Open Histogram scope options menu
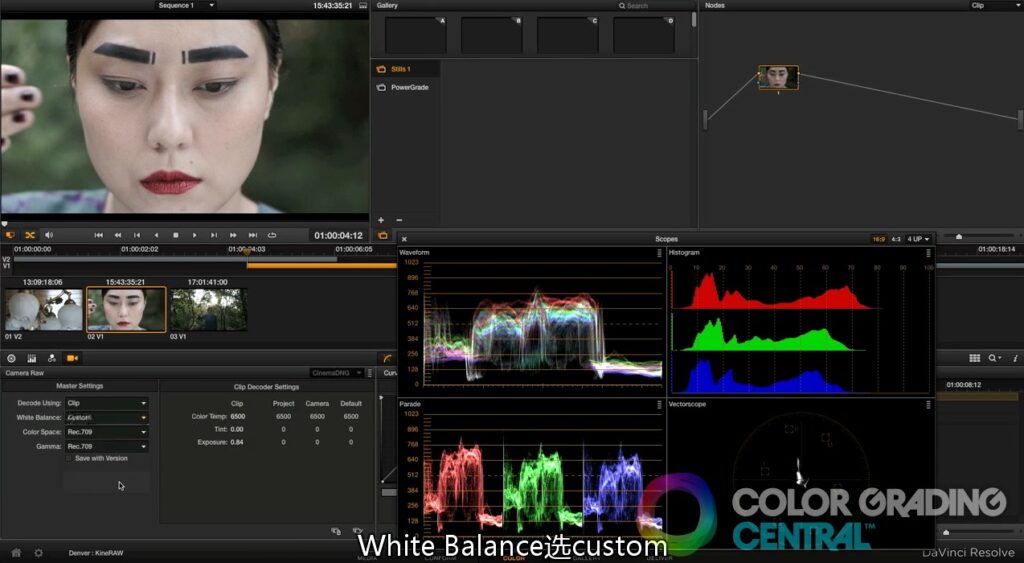Screen dimensions: 1024x563 tap(928, 253)
